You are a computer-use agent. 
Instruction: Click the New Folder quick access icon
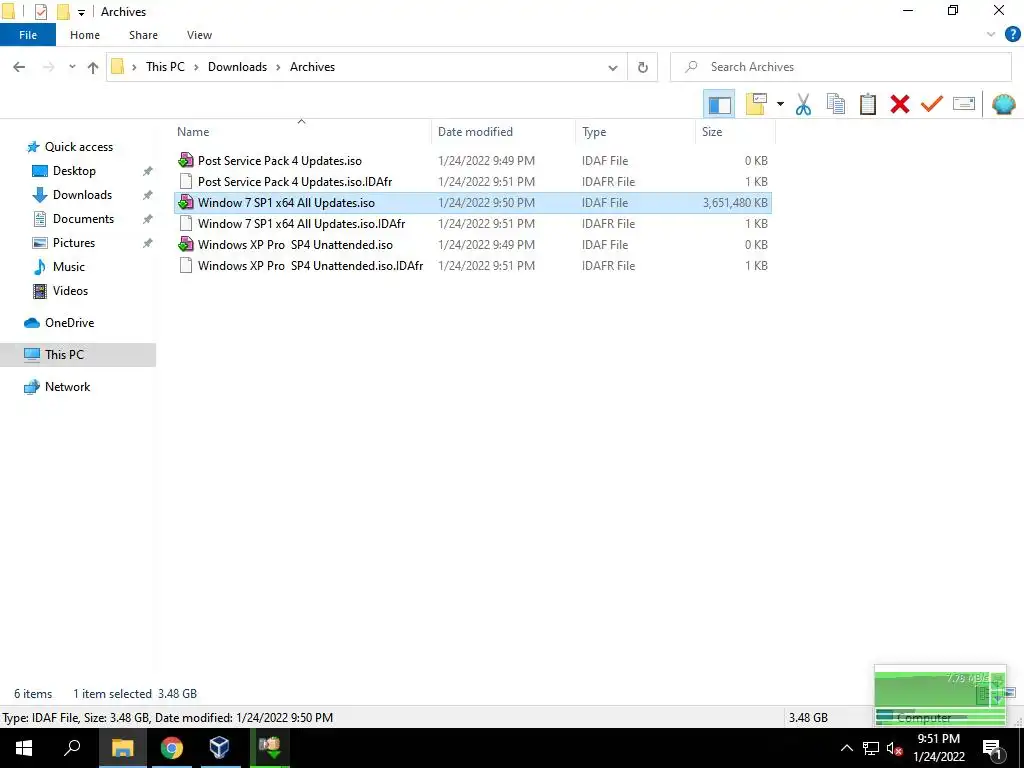coord(63,11)
